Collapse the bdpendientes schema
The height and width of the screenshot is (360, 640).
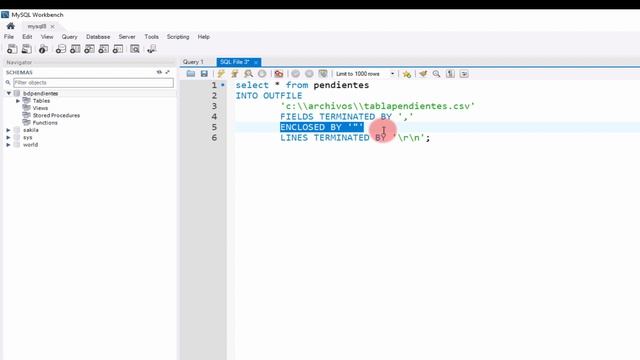[9, 93]
